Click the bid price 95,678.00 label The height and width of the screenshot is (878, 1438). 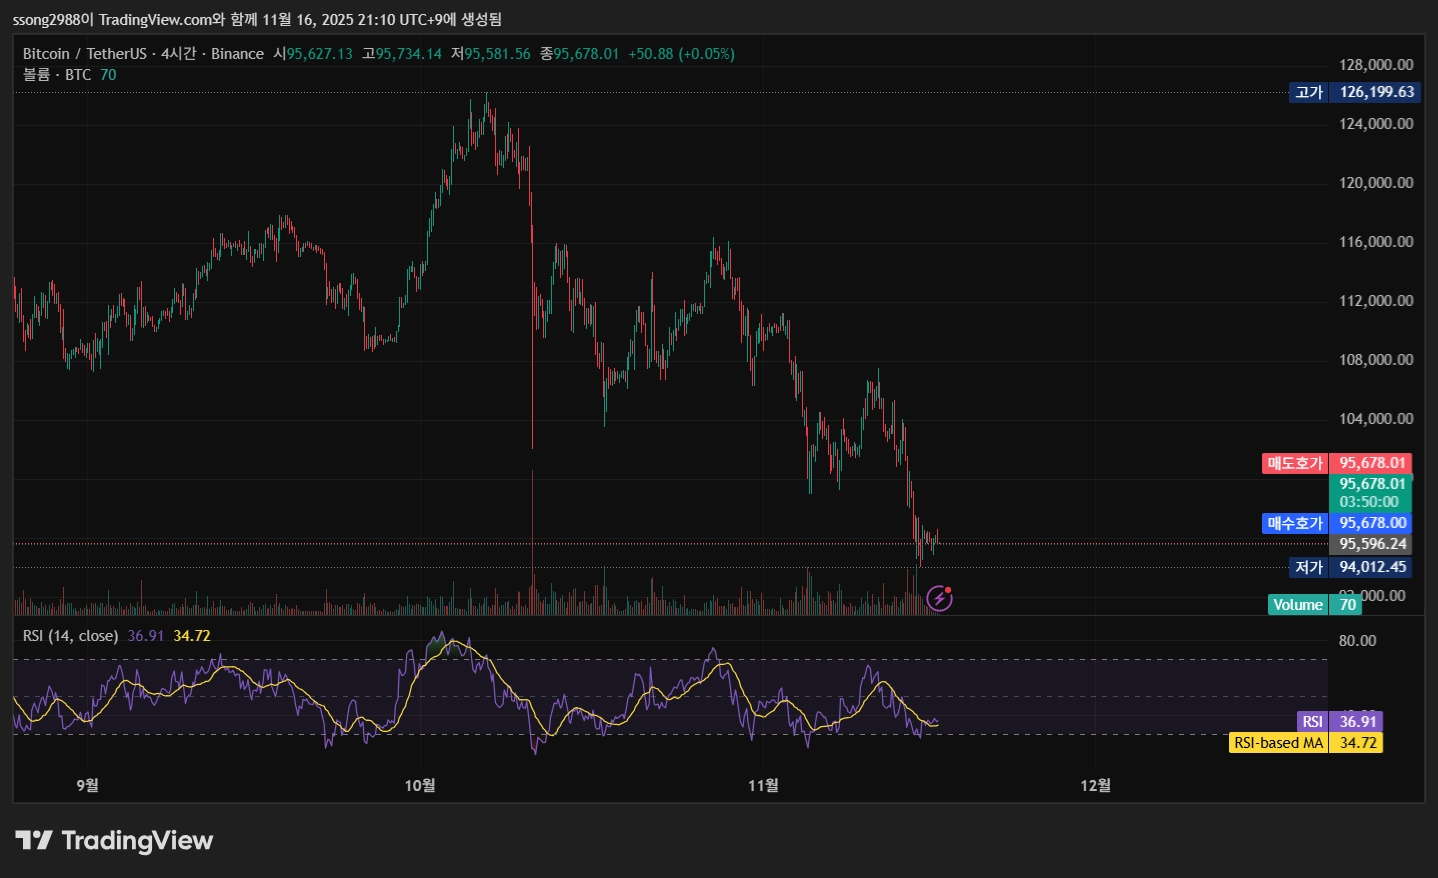[x=1371, y=523]
